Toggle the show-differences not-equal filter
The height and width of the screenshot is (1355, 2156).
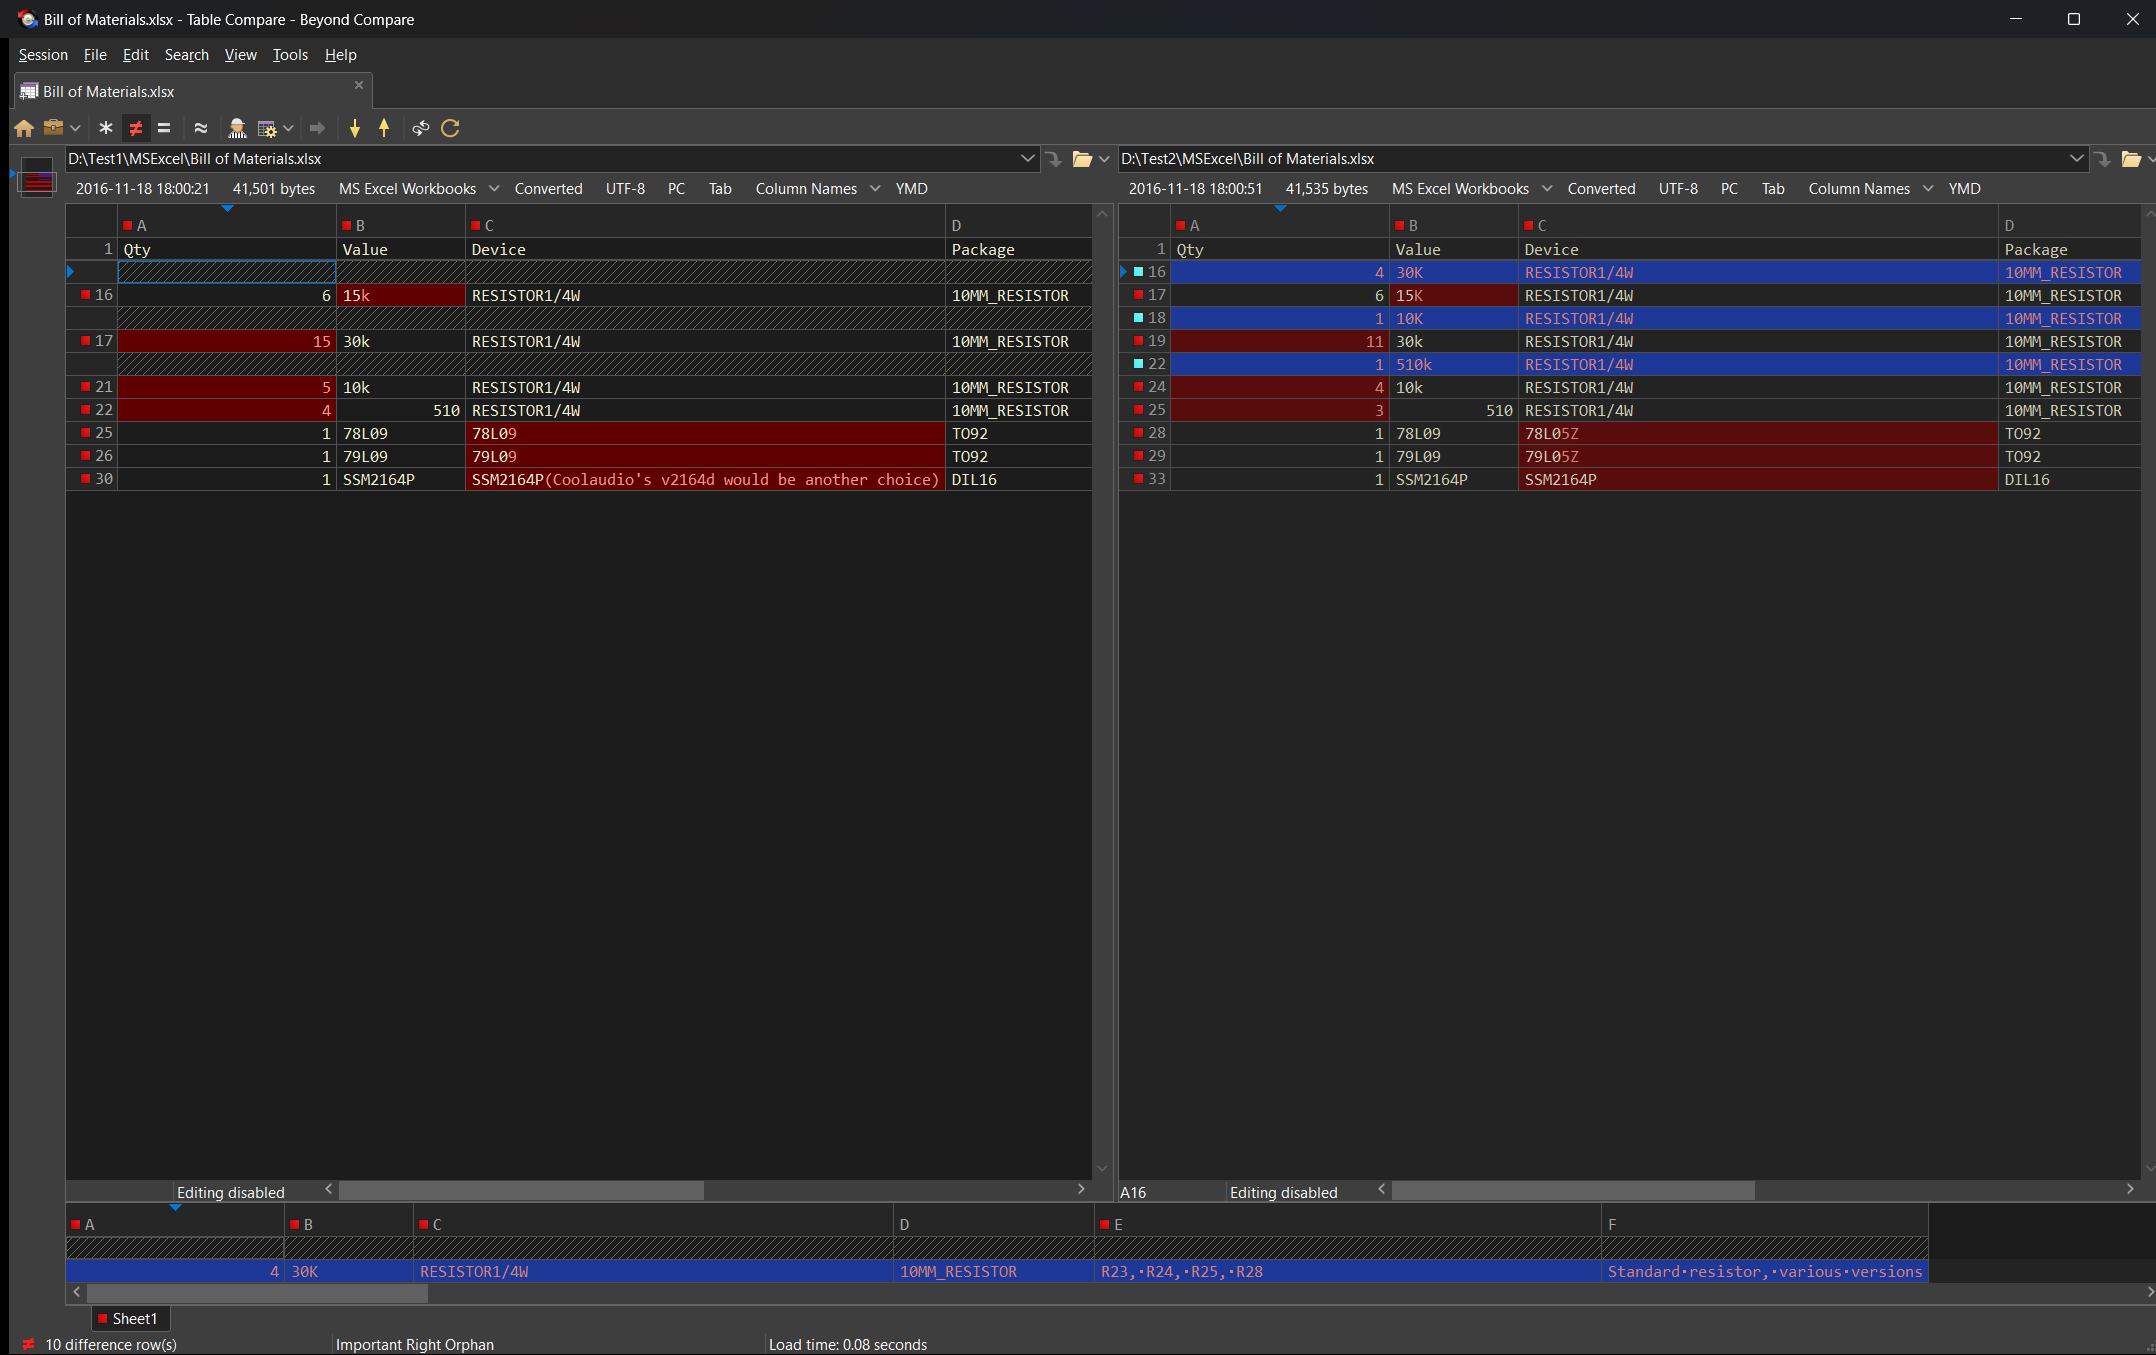pyautogui.click(x=135, y=128)
